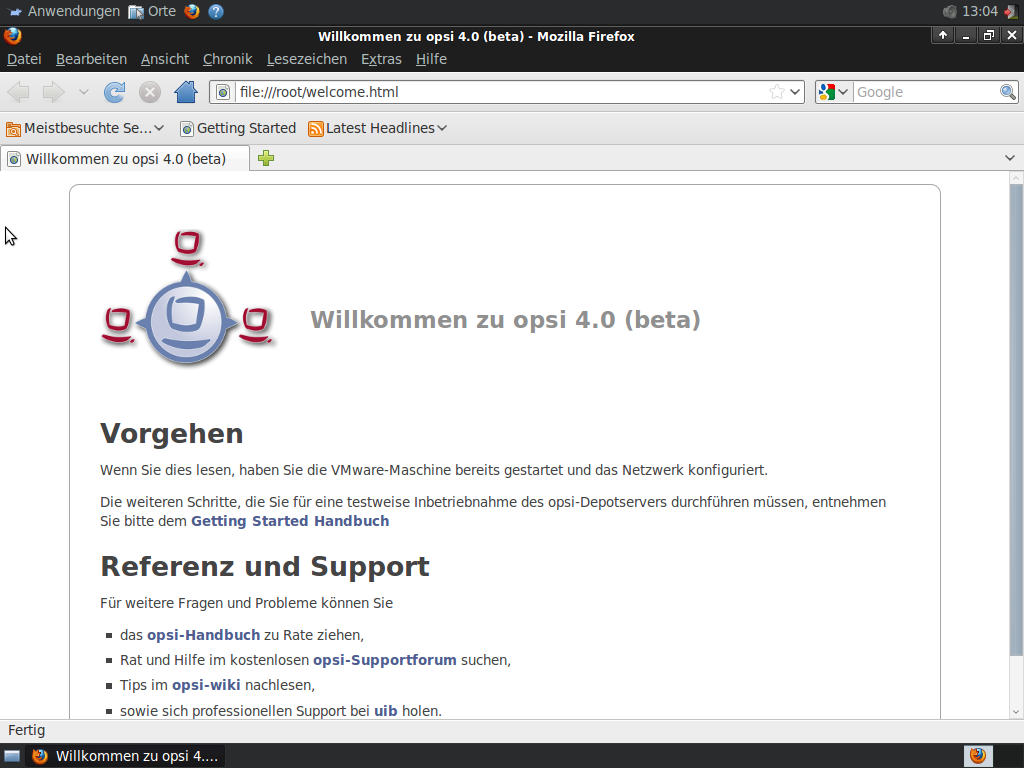
Task: Click the Stop loading icon
Action: pos(149,91)
